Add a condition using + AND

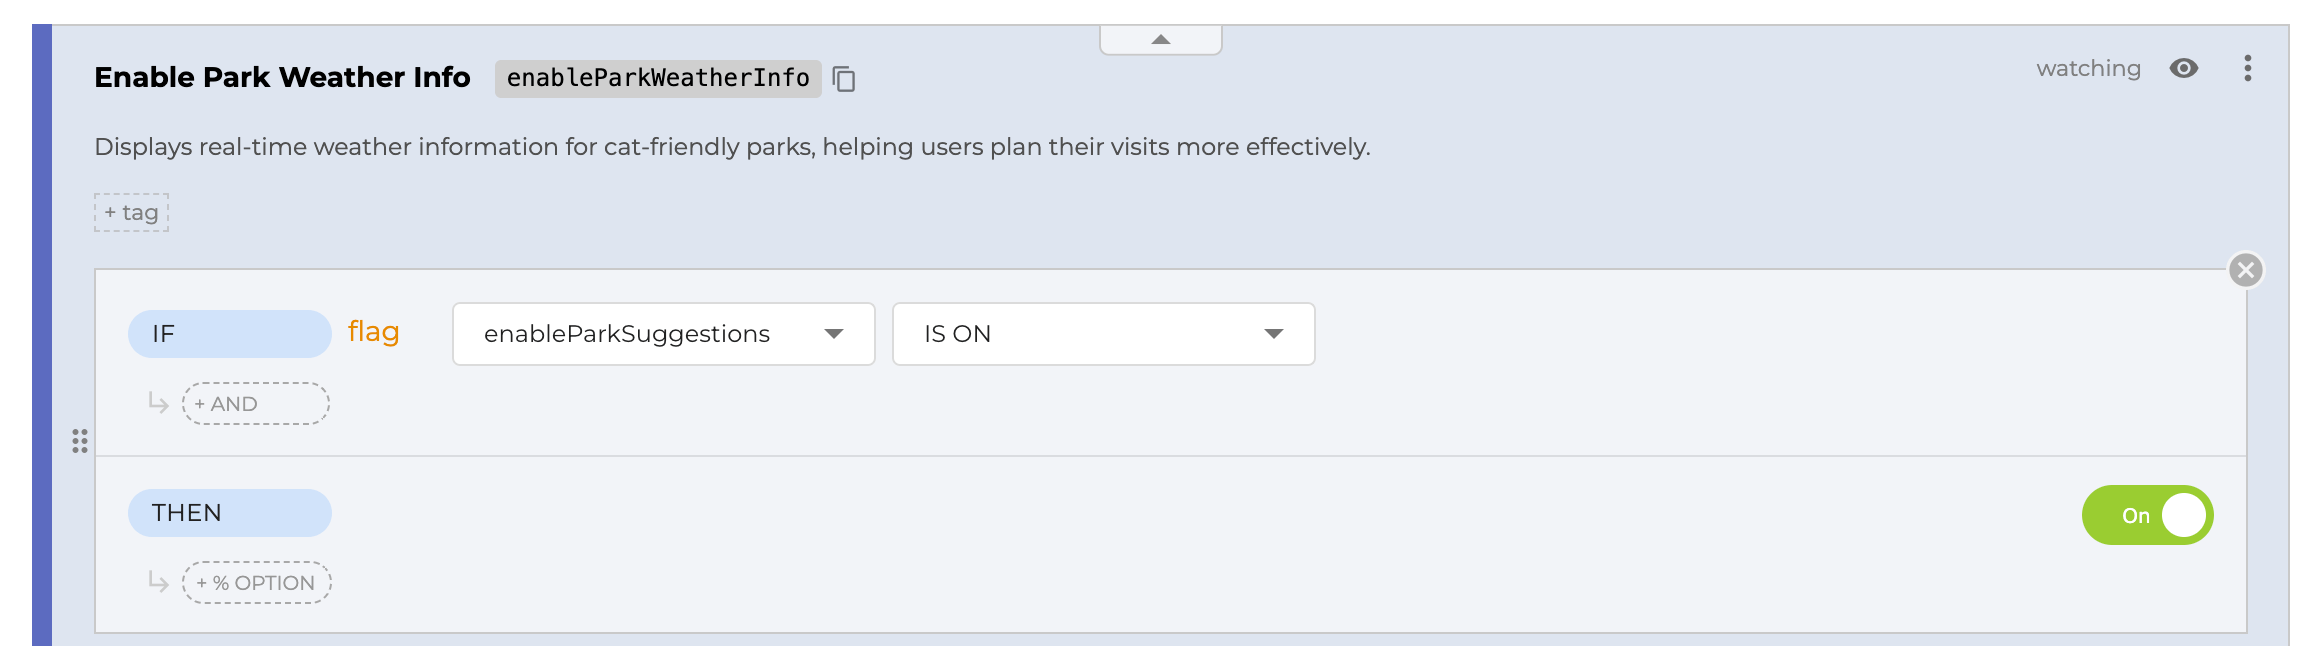[255, 404]
